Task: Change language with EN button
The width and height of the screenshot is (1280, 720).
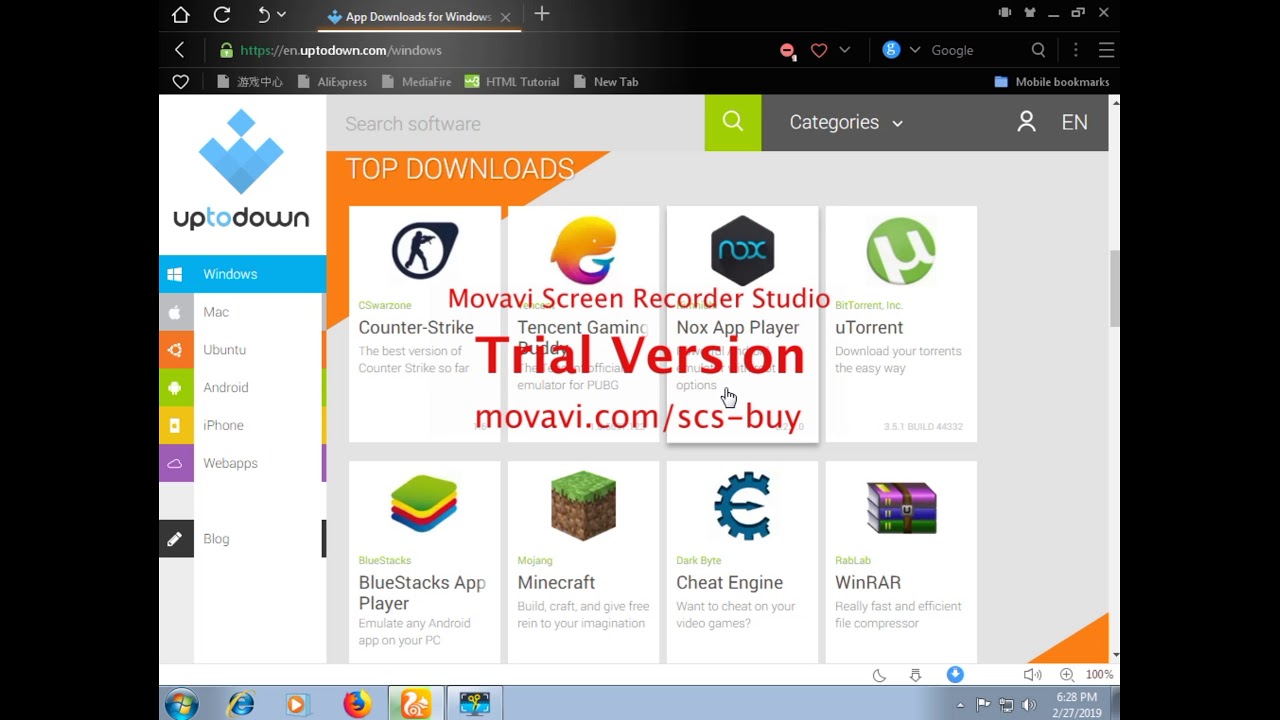Action: pos(1074,123)
